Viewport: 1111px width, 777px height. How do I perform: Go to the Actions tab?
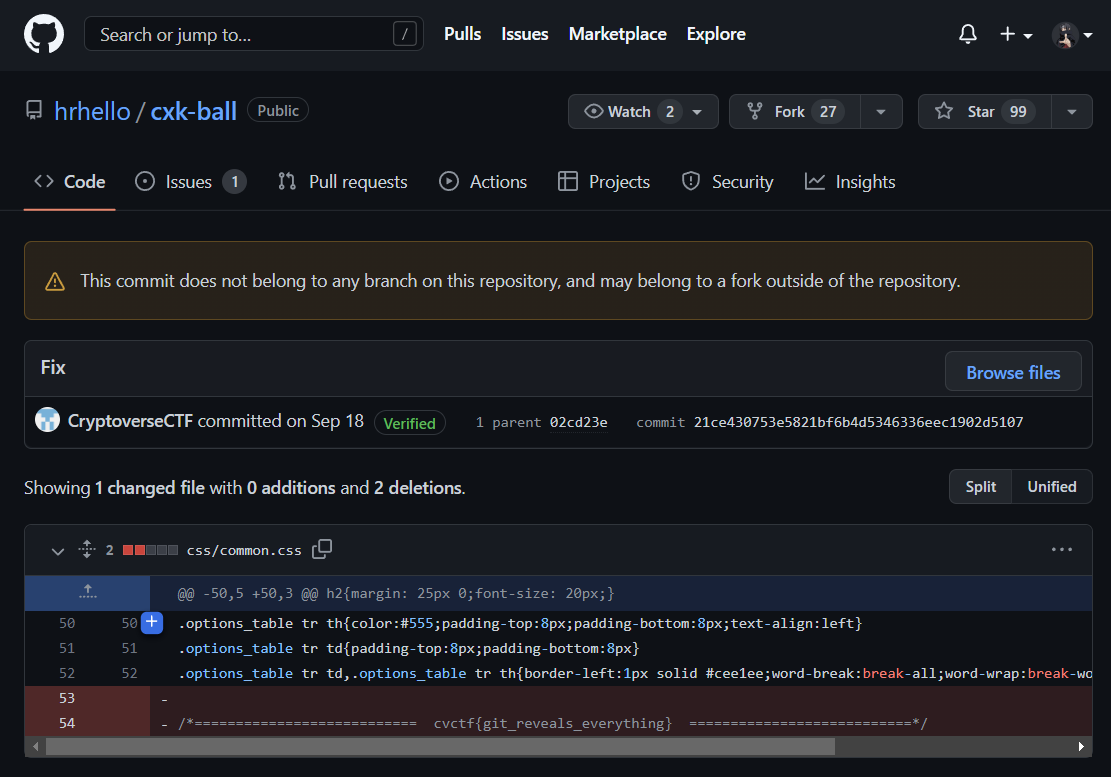(x=483, y=182)
